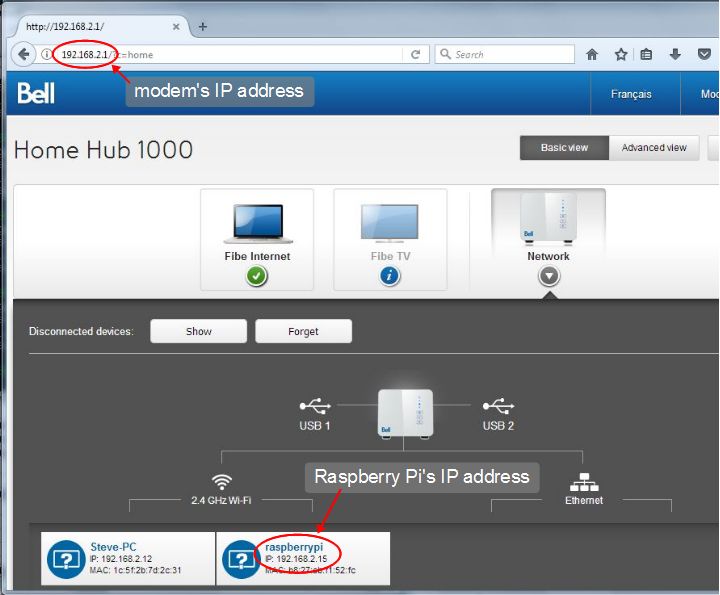Collapse the Network section arrow

click(x=549, y=276)
